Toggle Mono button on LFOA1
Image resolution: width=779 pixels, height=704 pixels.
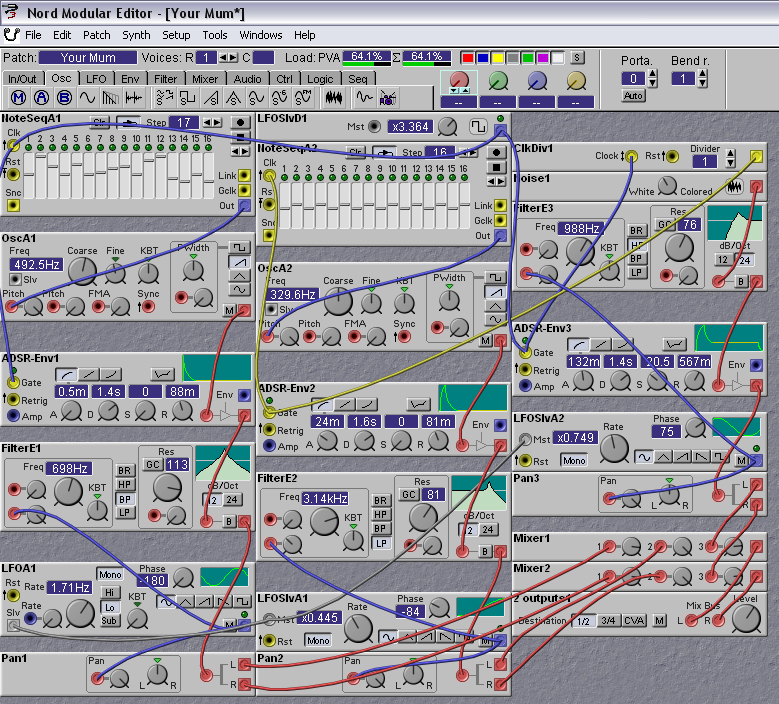point(110,575)
